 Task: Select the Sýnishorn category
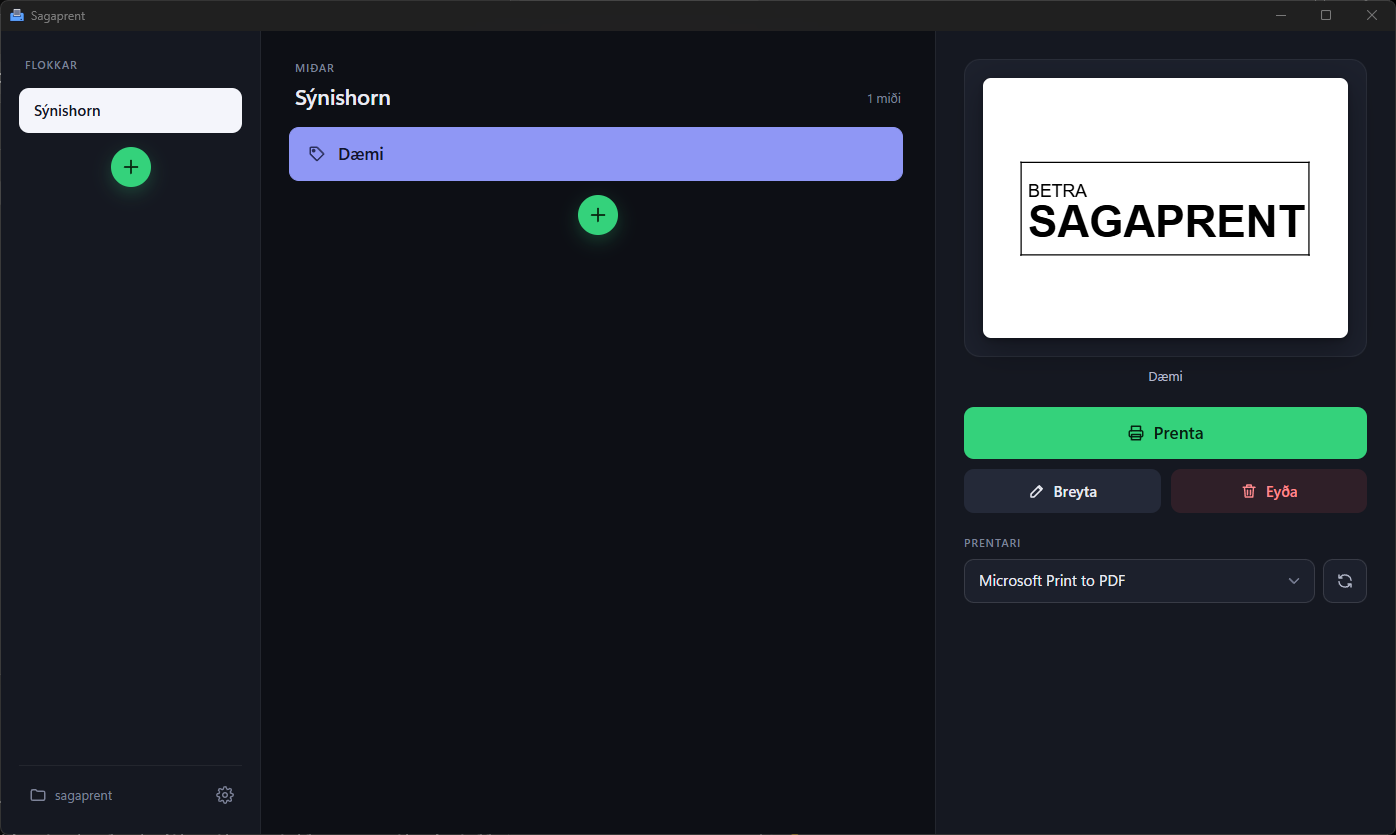(130, 110)
